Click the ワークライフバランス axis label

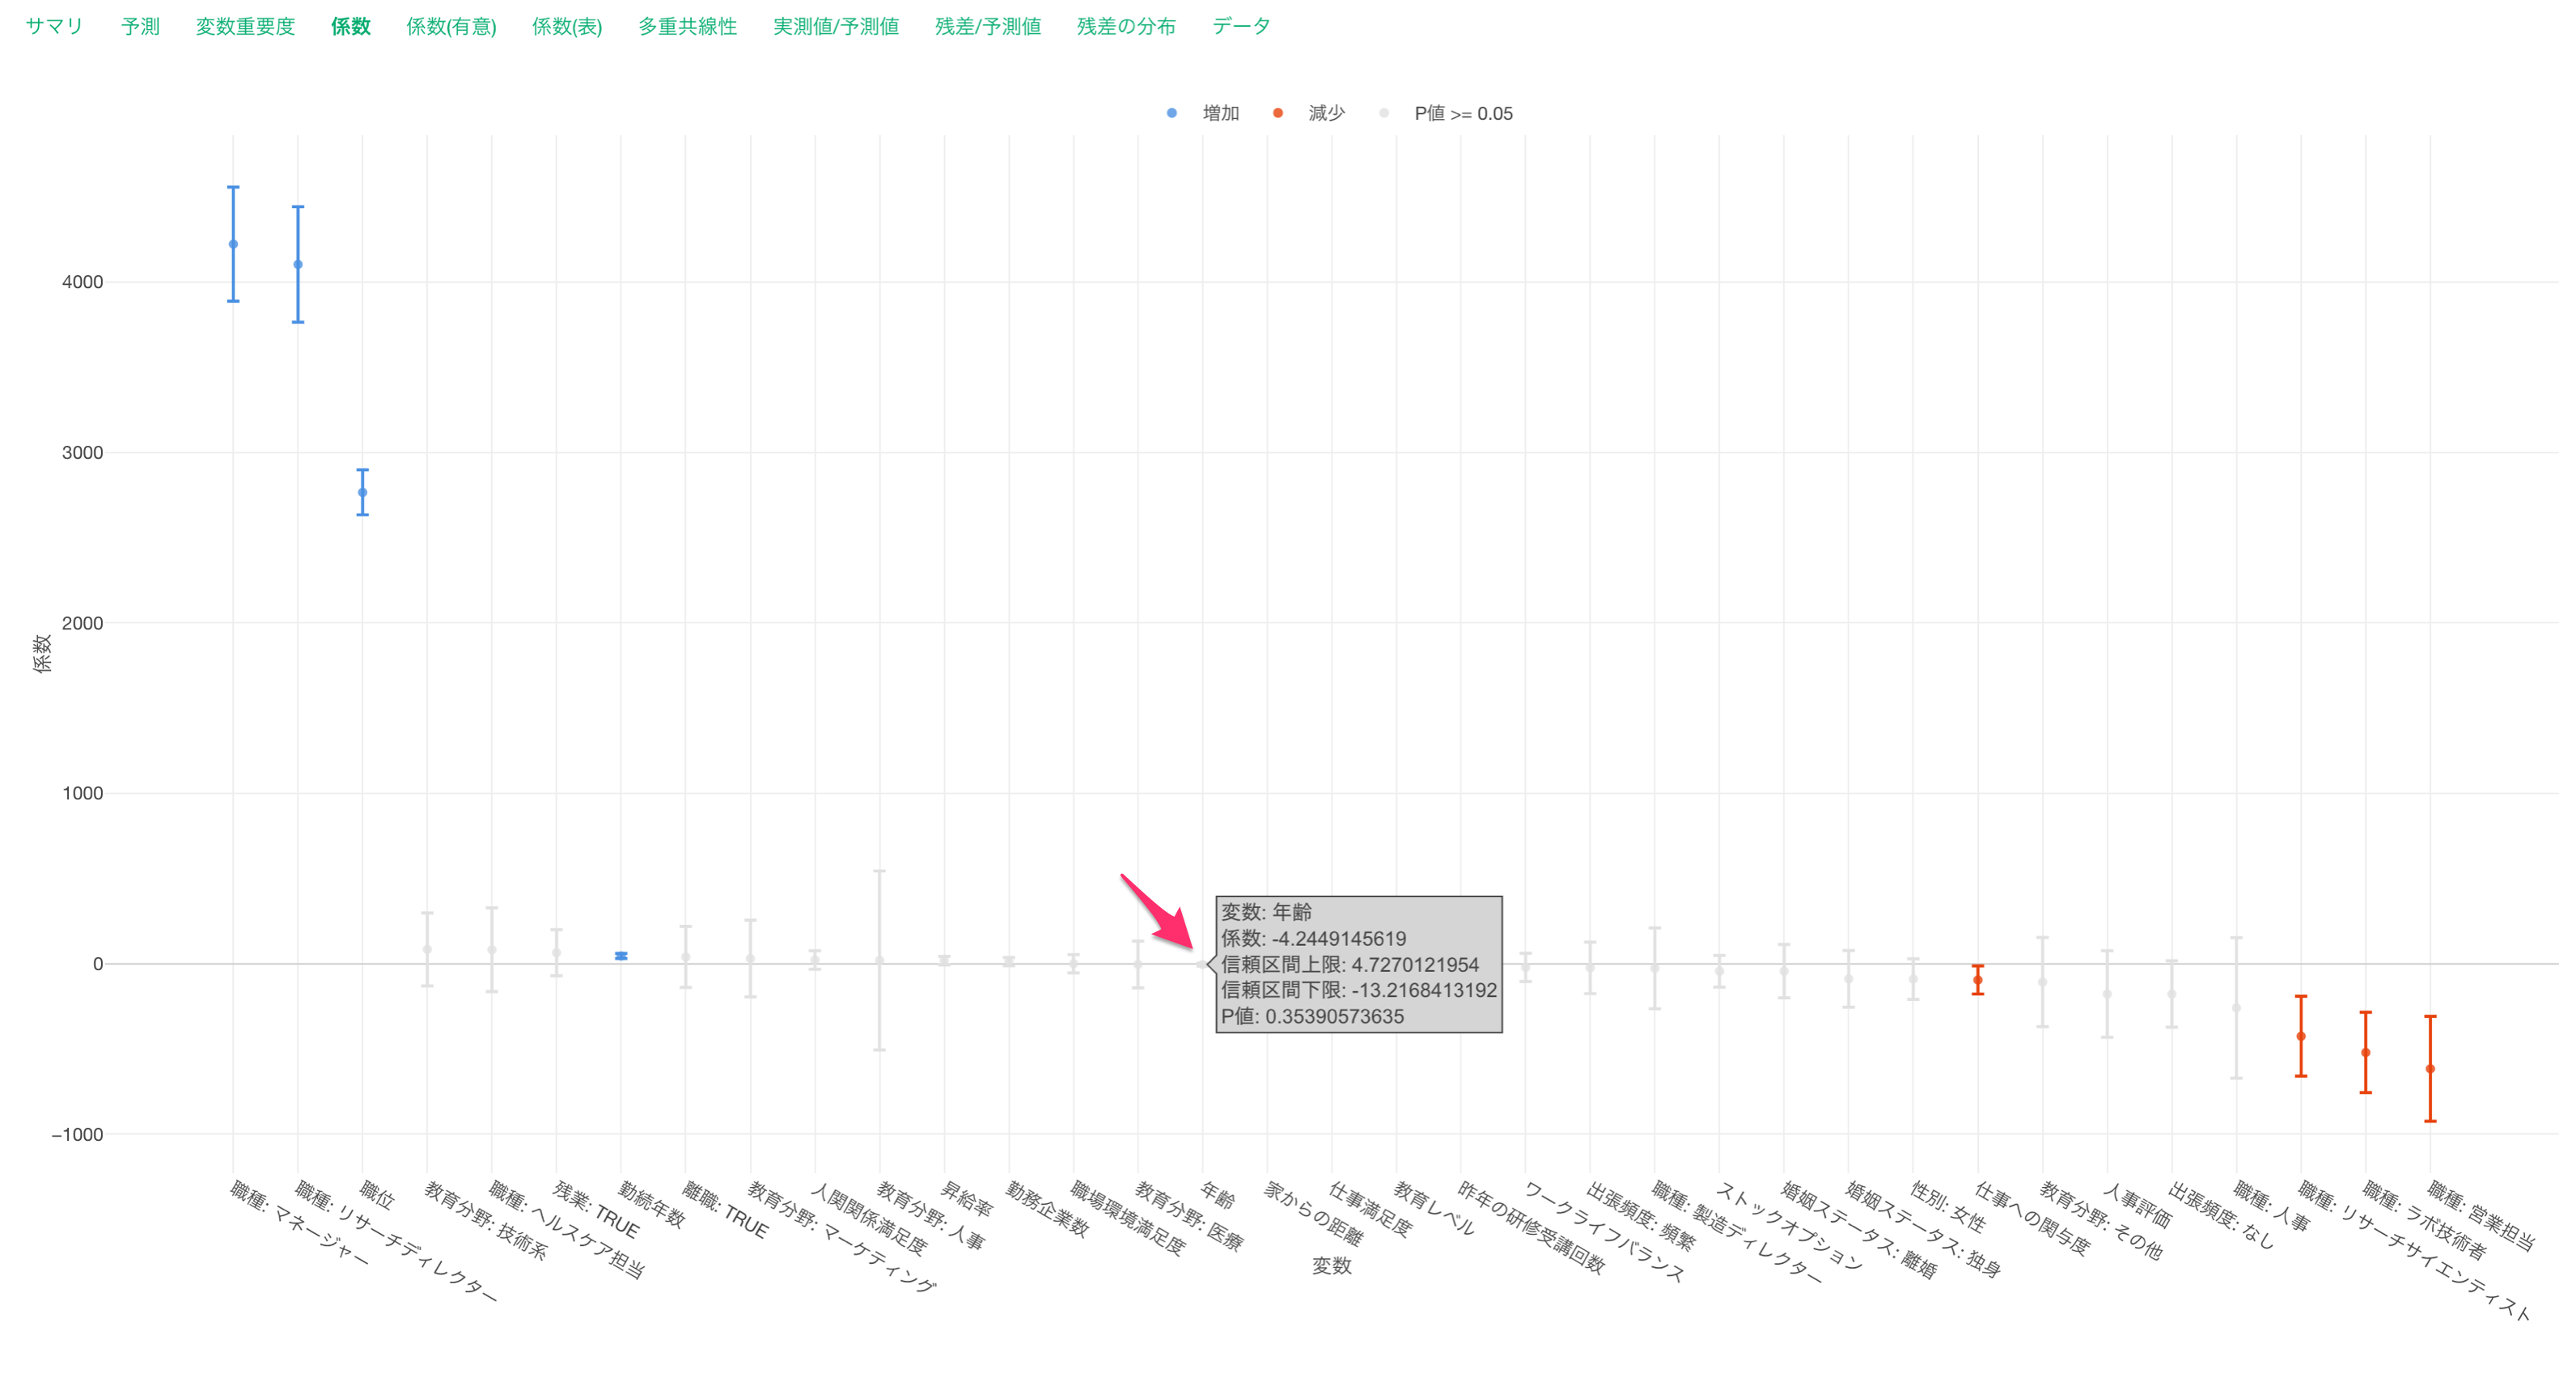[1604, 1232]
